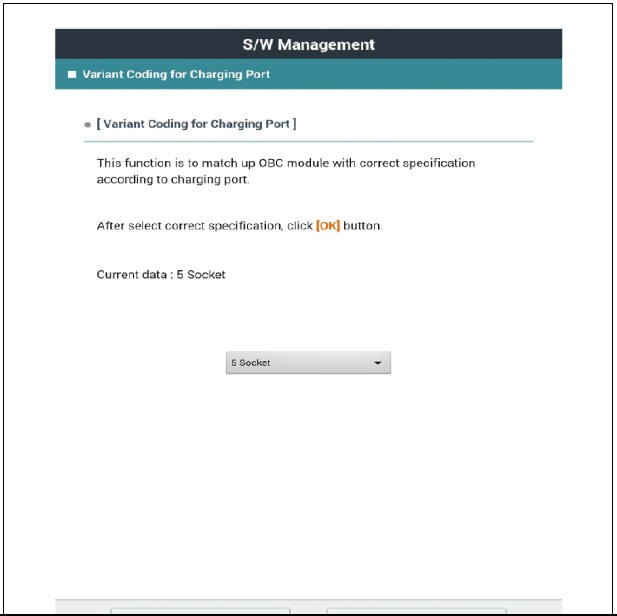Click the white square icon before Variant Coding

tap(72, 74)
